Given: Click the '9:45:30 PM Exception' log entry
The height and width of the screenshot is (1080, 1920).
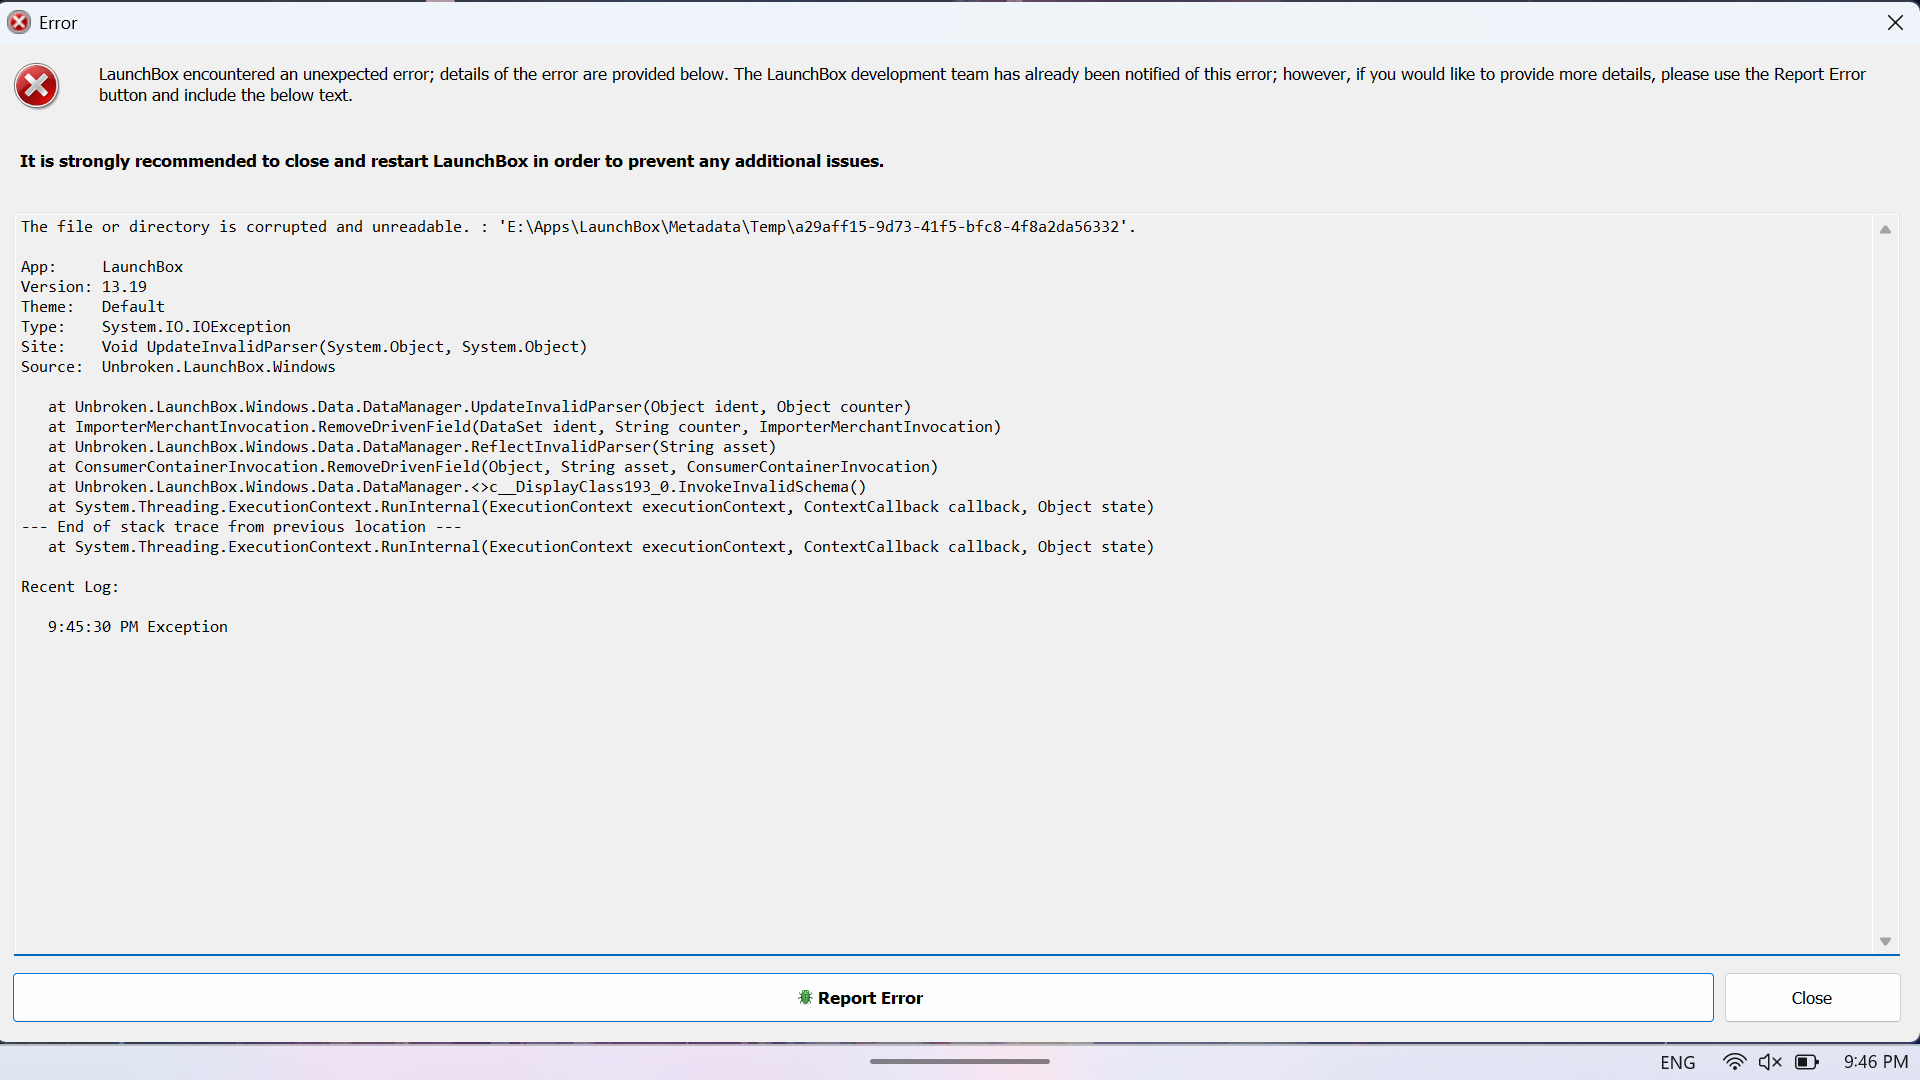Looking at the screenshot, I should point(138,627).
